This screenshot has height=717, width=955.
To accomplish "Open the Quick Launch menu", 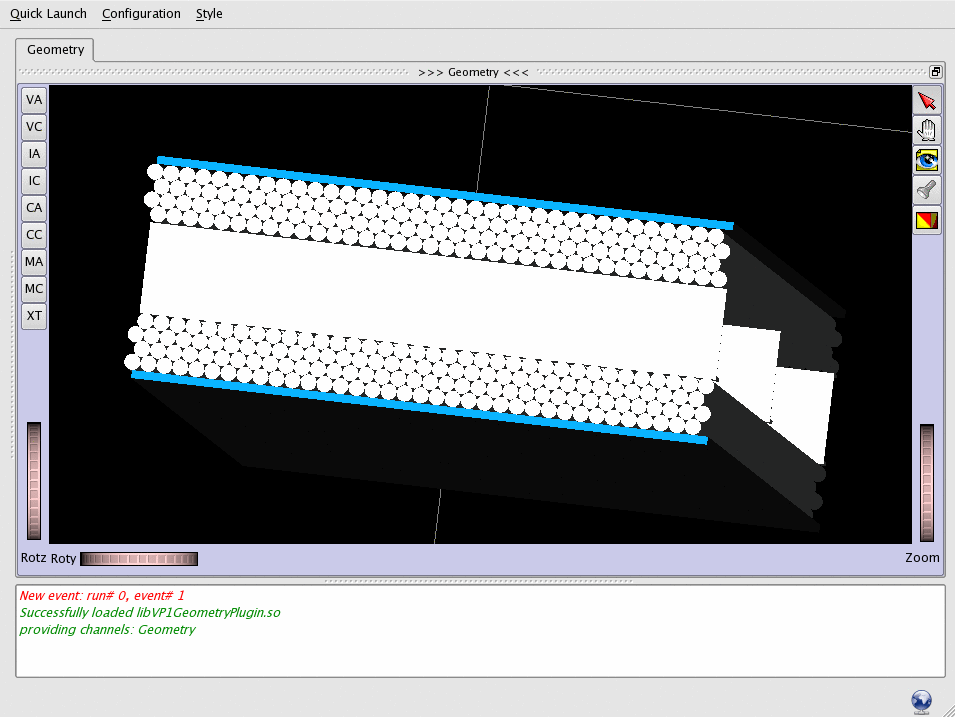I will point(48,14).
